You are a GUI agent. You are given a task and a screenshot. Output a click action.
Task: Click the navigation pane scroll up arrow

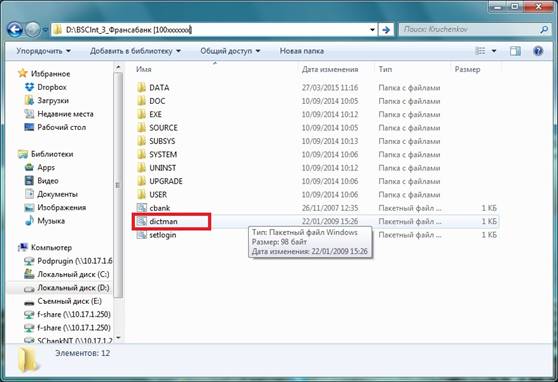(x=118, y=67)
